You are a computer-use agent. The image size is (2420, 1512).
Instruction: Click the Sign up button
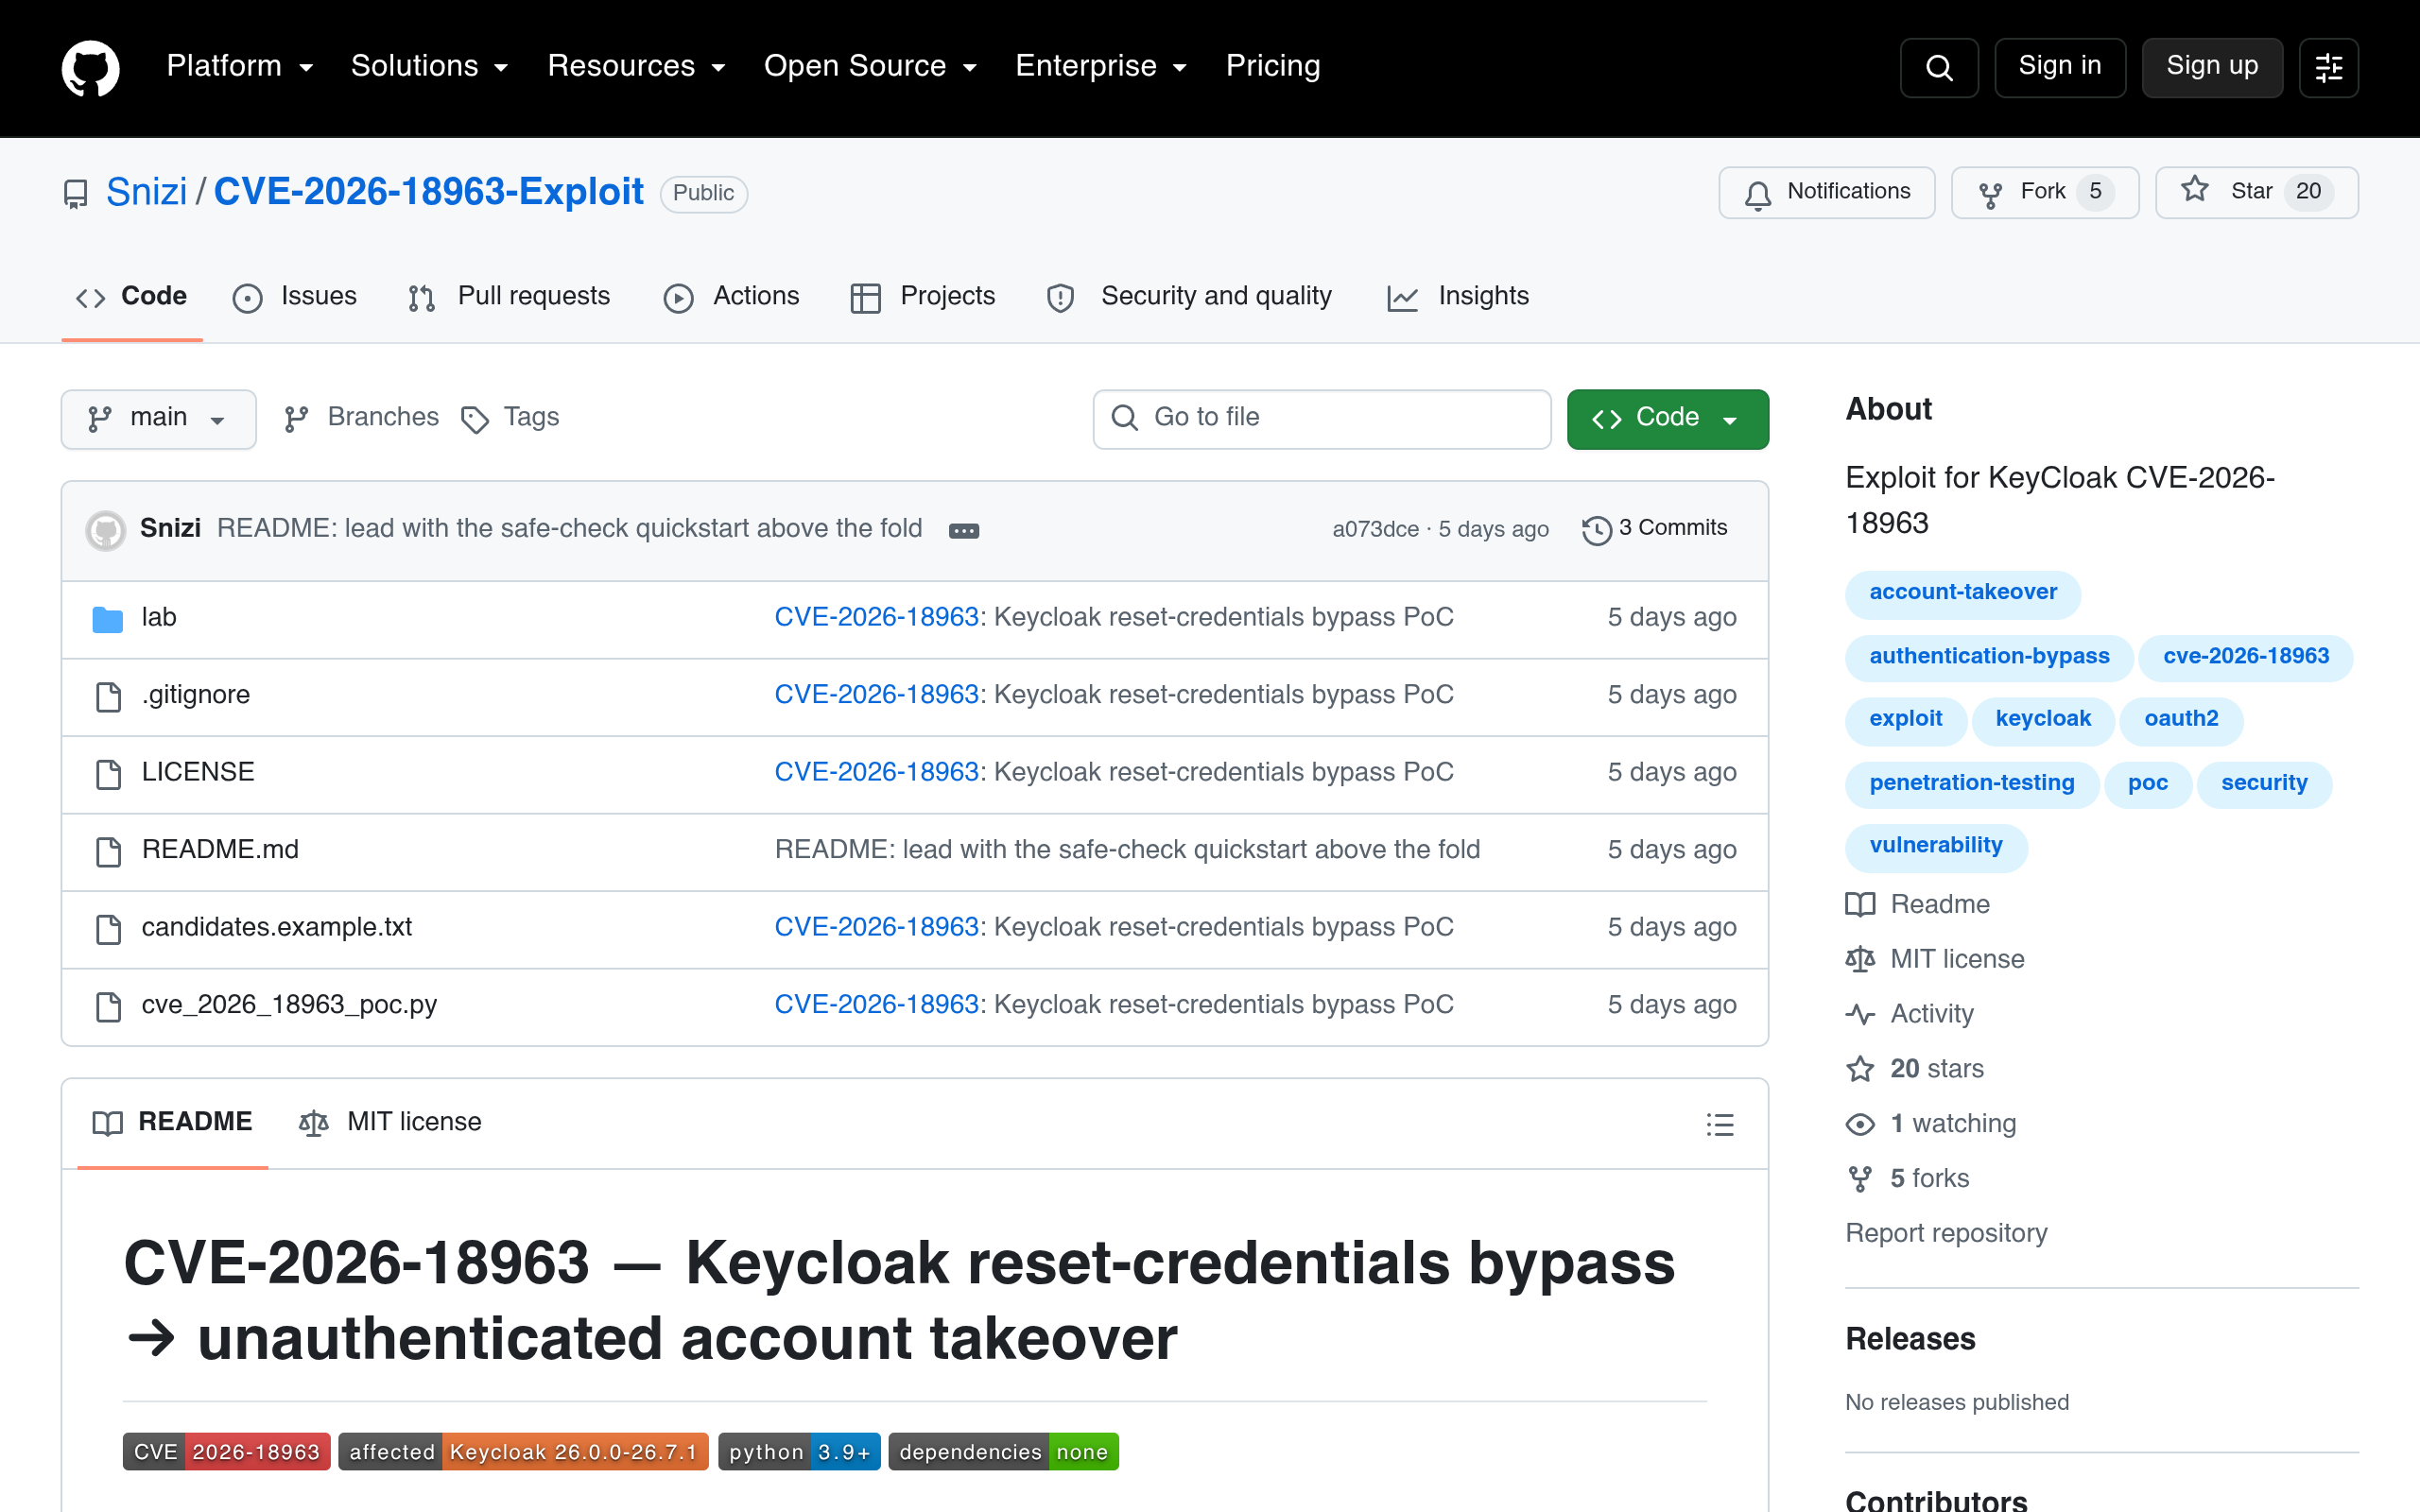coord(2212,67)
